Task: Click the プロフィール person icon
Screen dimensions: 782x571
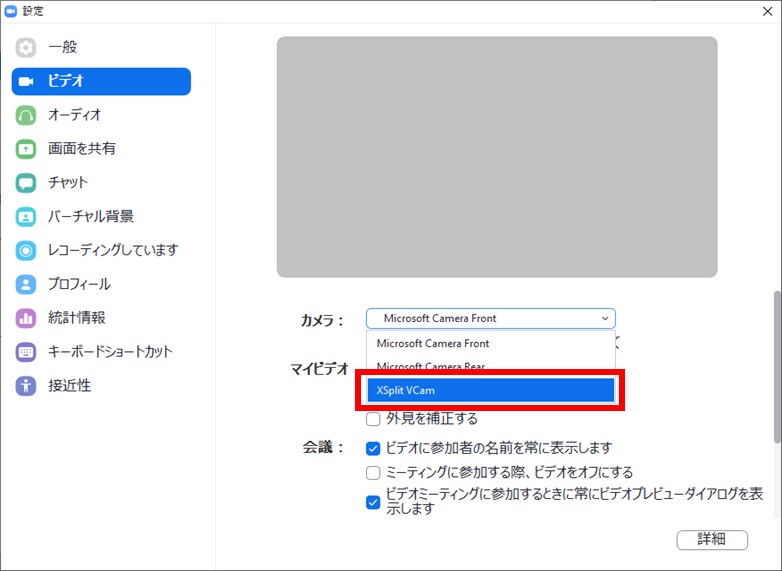Action: pos(25,284)
